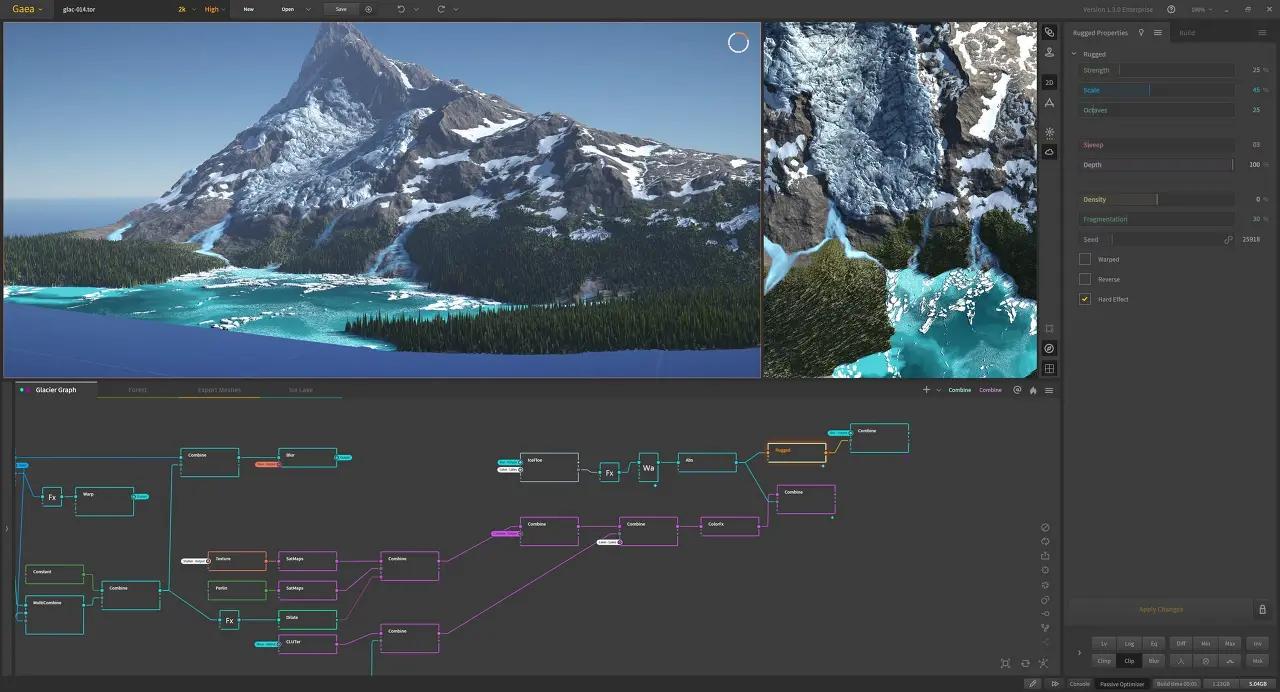Click the @ icon in graph toolbar
The width and height of the screenshot is (1280, 692).
click(1017, 390)
